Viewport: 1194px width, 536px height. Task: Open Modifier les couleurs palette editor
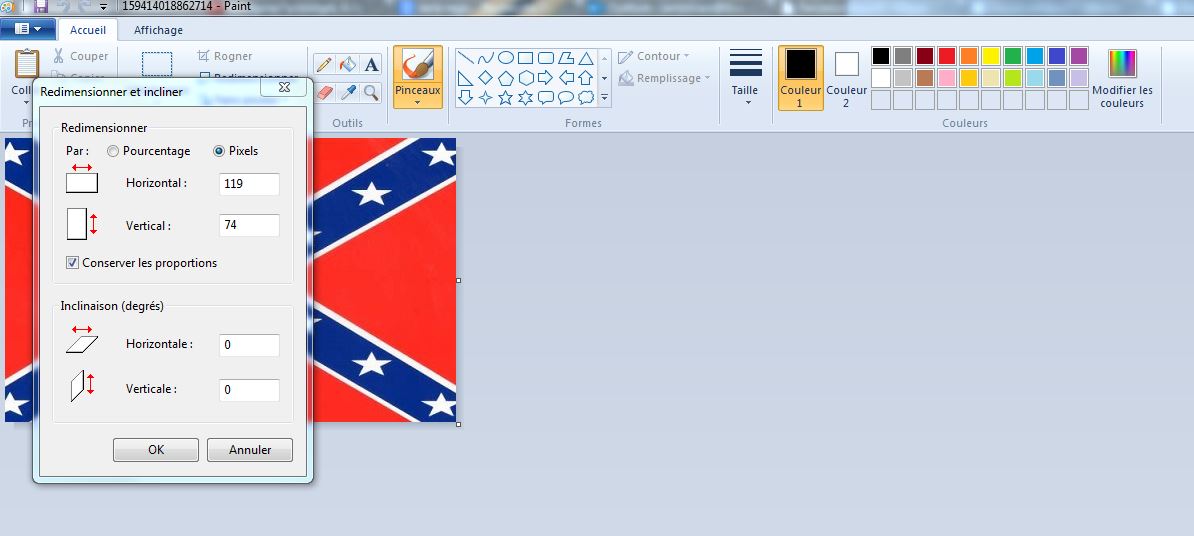coord(1122,78)
